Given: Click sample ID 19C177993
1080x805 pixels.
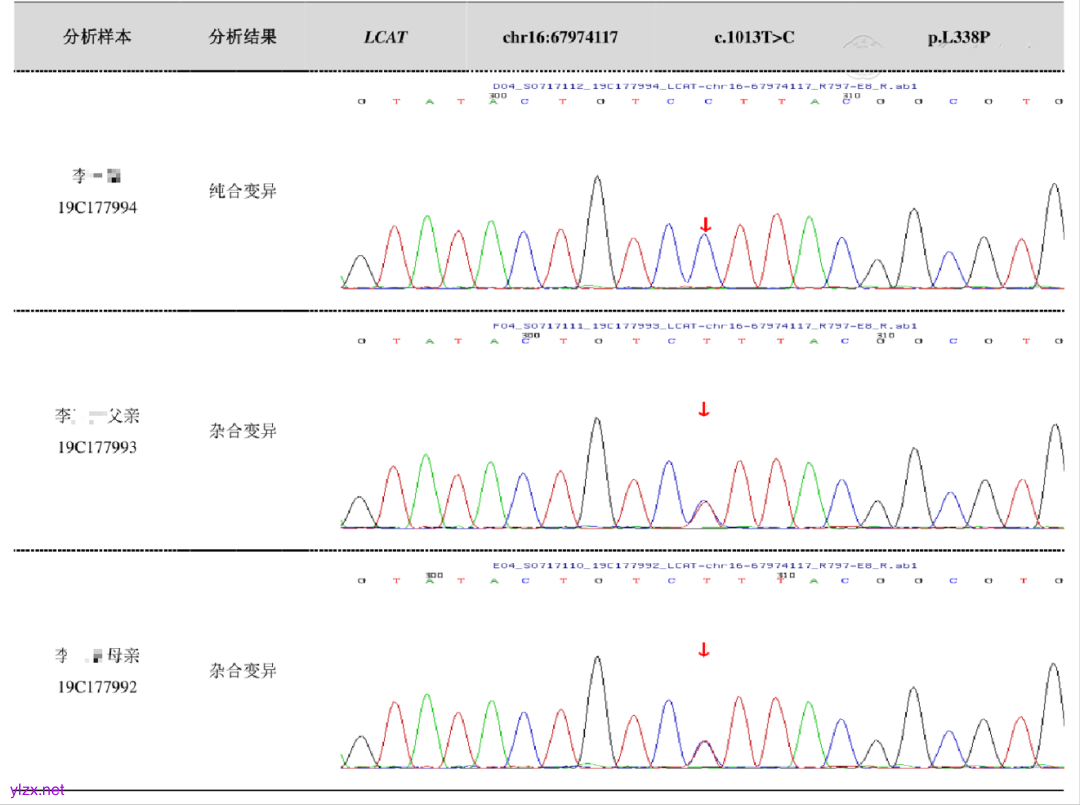Looking at the screenshot, I should [x=97, y=447].
